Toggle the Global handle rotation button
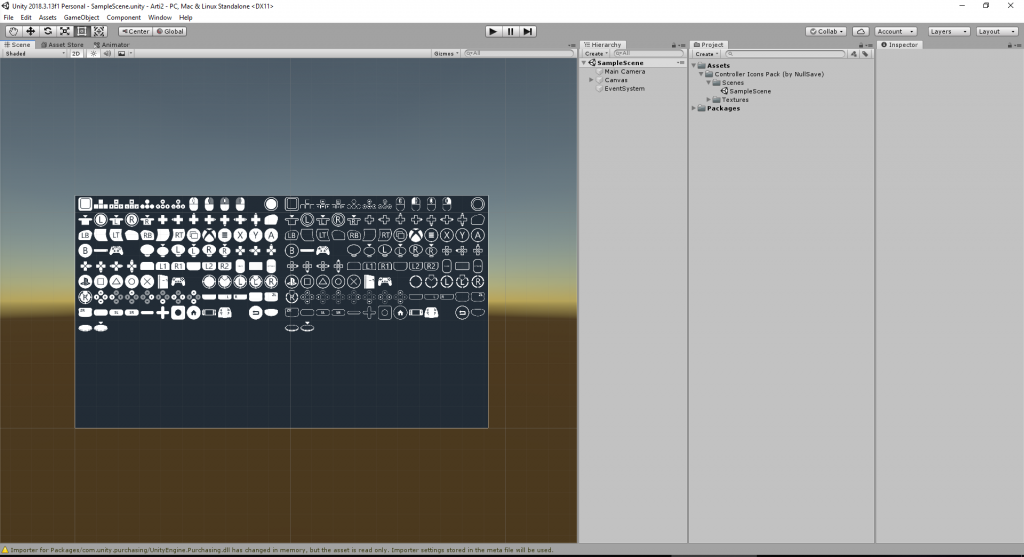 click(x=170, y=31)
